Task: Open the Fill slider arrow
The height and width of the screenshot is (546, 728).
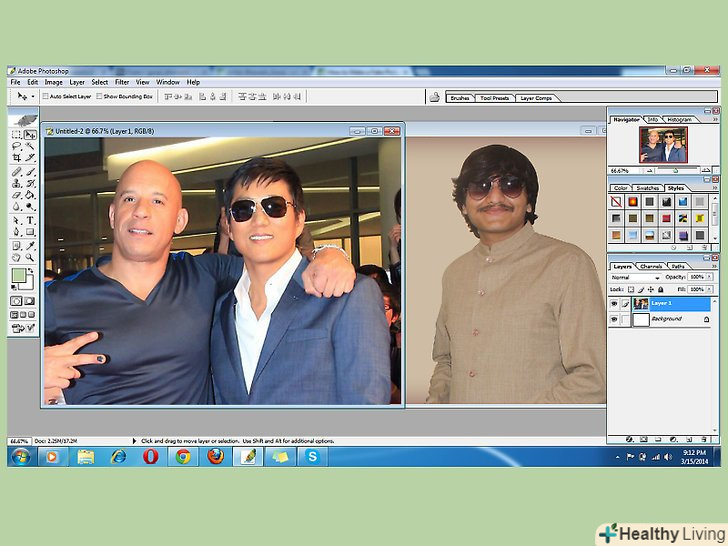Action: coord(709,289)
